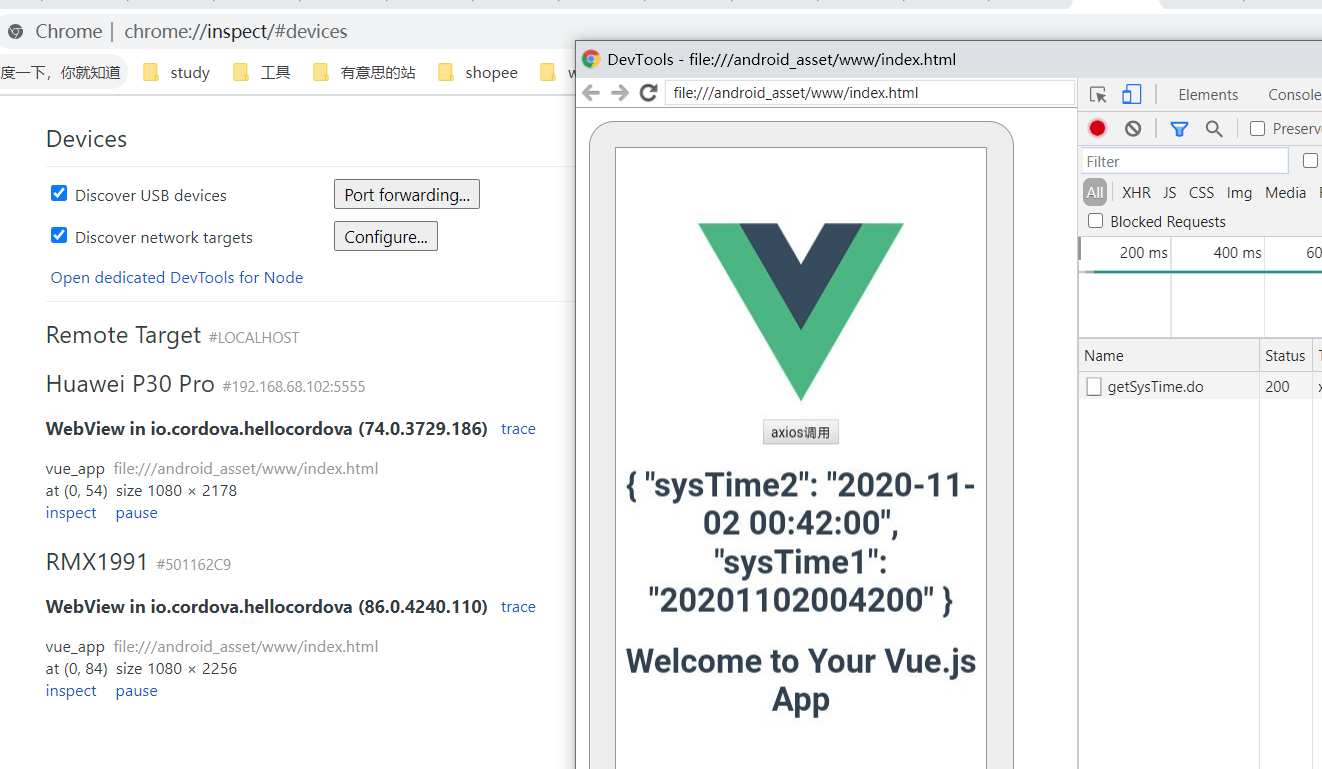Viewport: 1322px width, 769px height.
Task: Sort by the Name column header
Action: pyautogui.click(x=1169, y=356)
